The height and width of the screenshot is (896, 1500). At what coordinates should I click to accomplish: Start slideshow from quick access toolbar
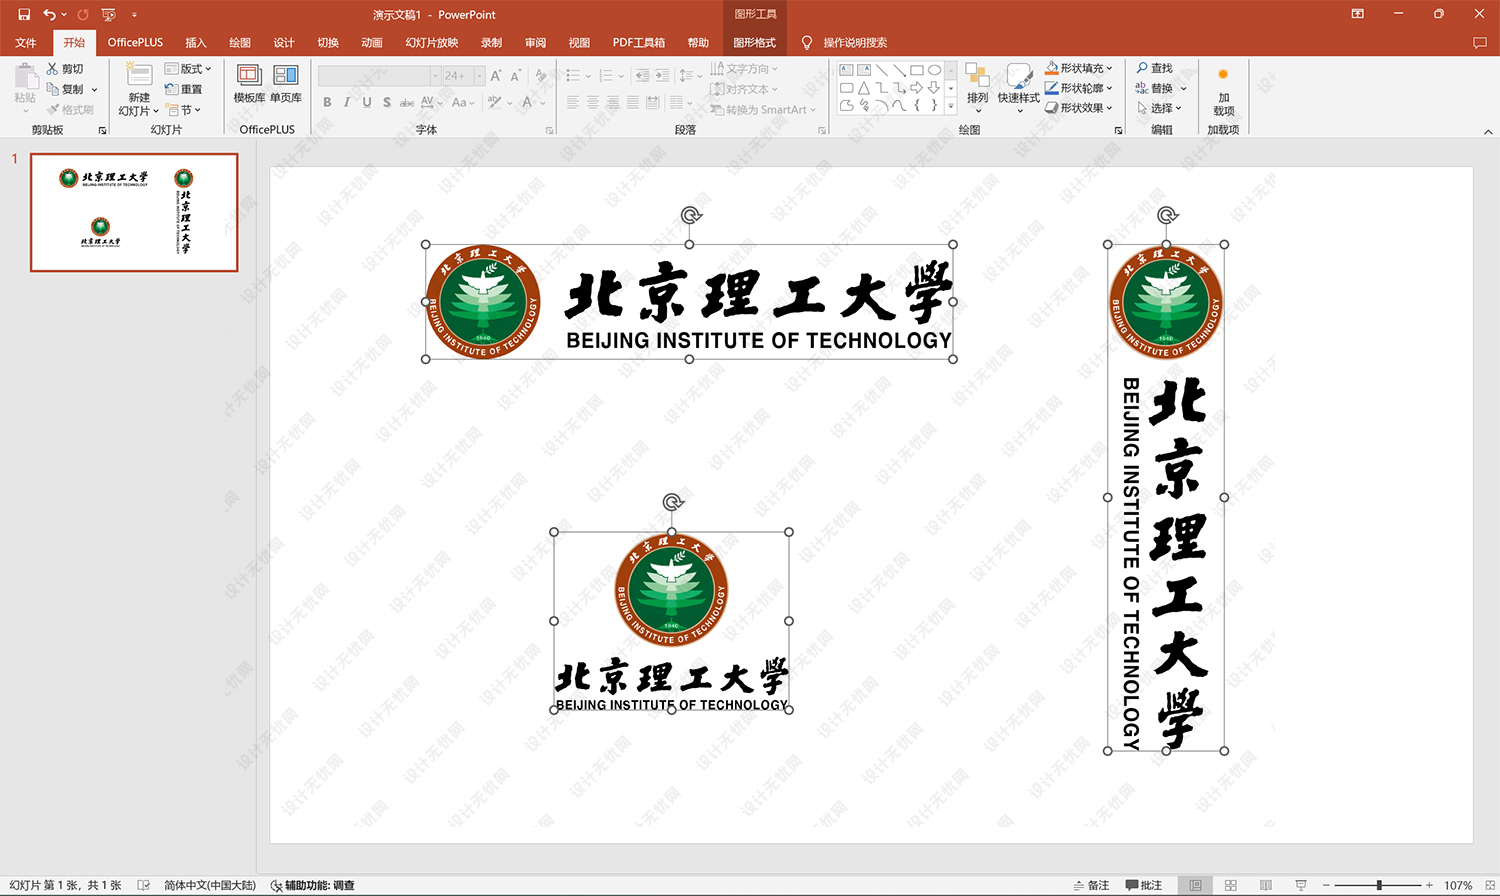pyautogui.click(x=108, y=14)
